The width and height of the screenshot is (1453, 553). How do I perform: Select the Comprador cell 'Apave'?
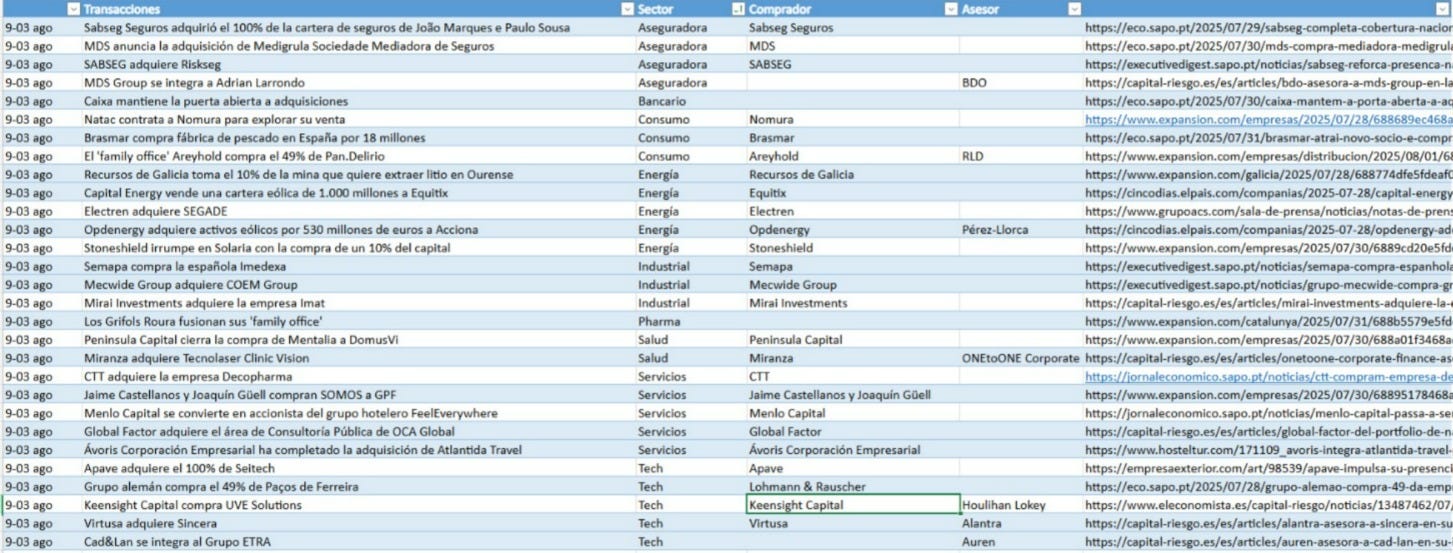[x=853, y=469]
